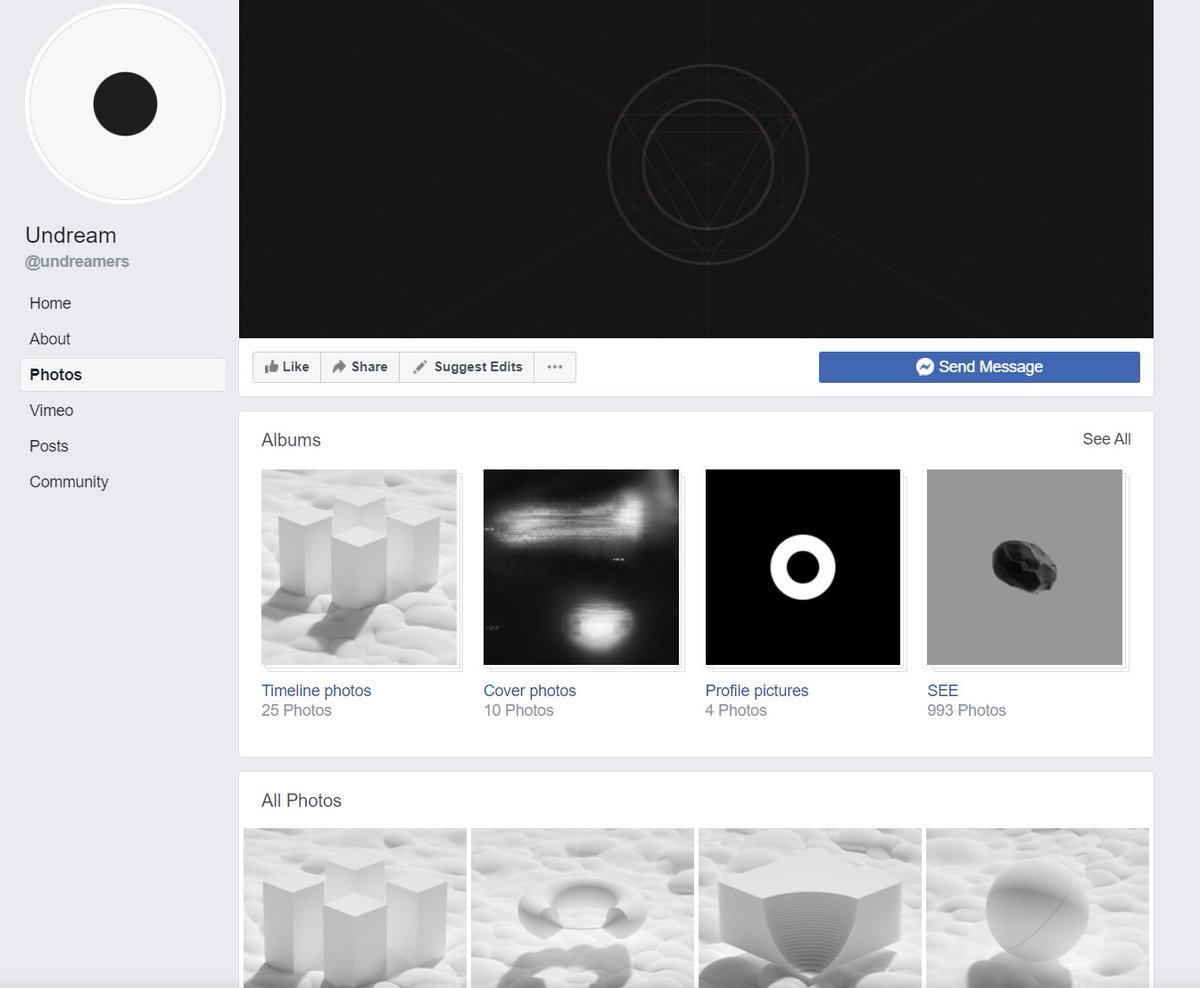1200x988 pixels.
Task: Open the cover photo image
Action: tap(696, 169)
